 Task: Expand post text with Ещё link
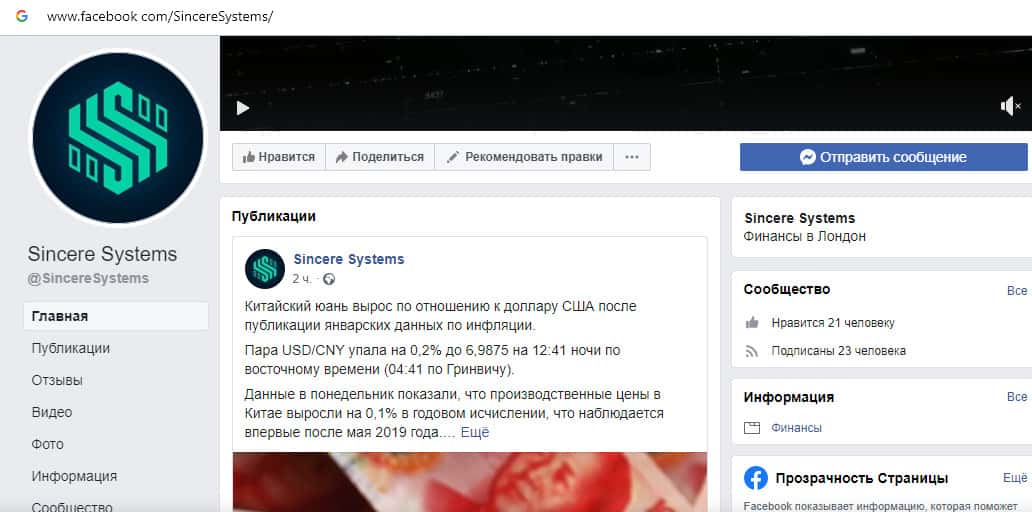click(x=475, y=432)
